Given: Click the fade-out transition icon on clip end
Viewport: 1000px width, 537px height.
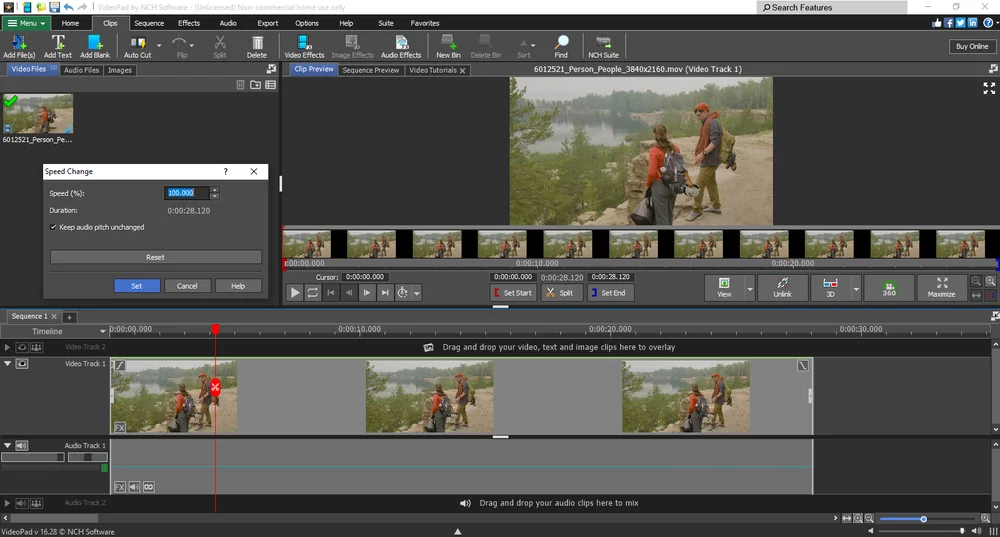Looking at the screenshot, I should click(802, 365).
